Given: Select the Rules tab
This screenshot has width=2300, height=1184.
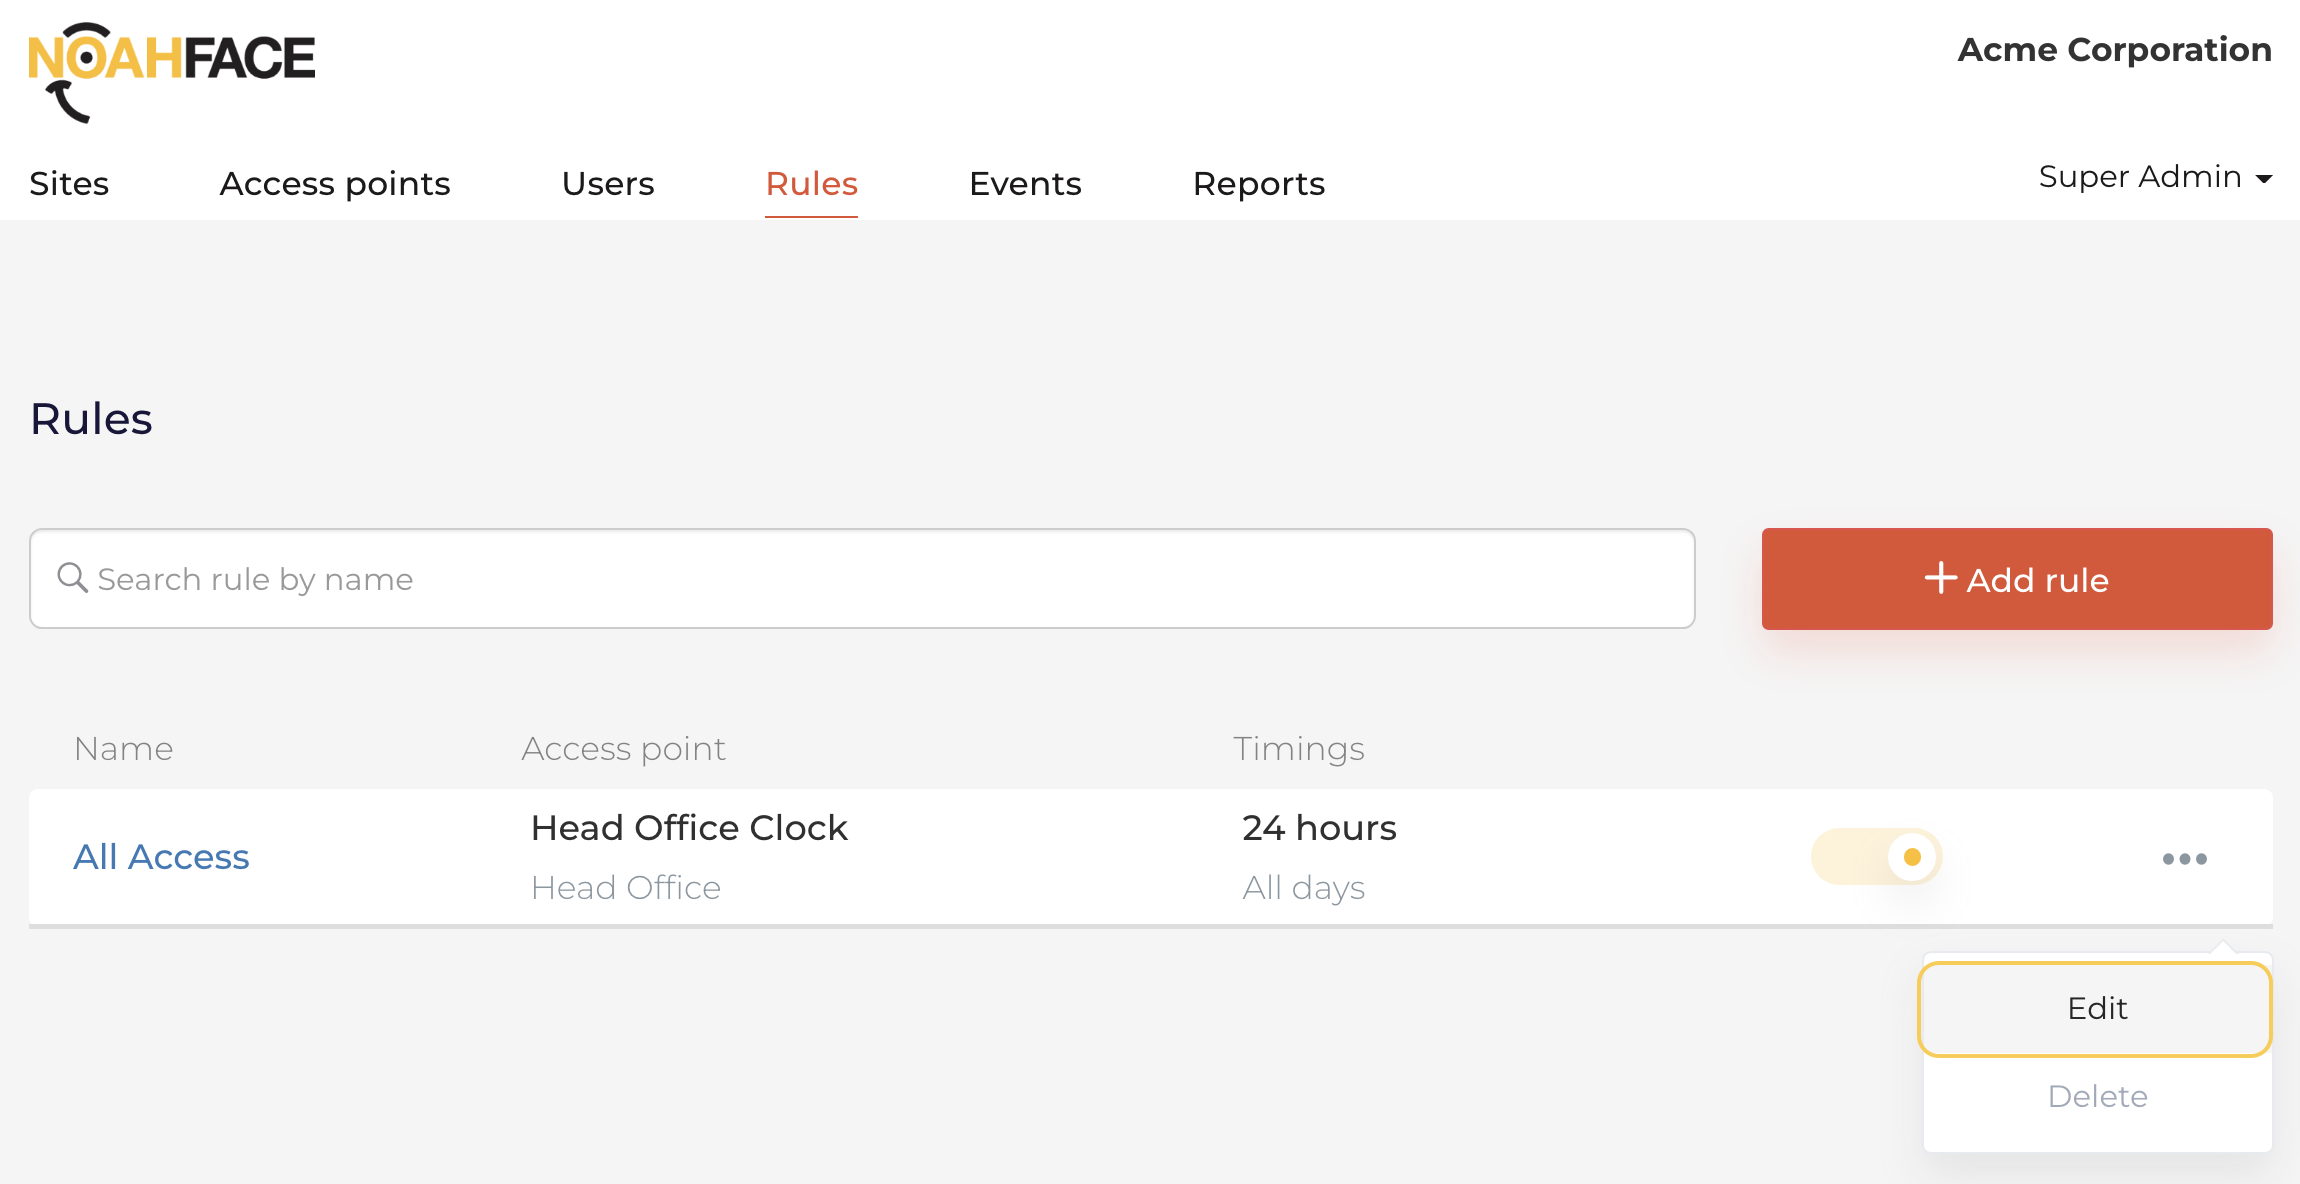Looking at the screenshot, I should [811, 184].
